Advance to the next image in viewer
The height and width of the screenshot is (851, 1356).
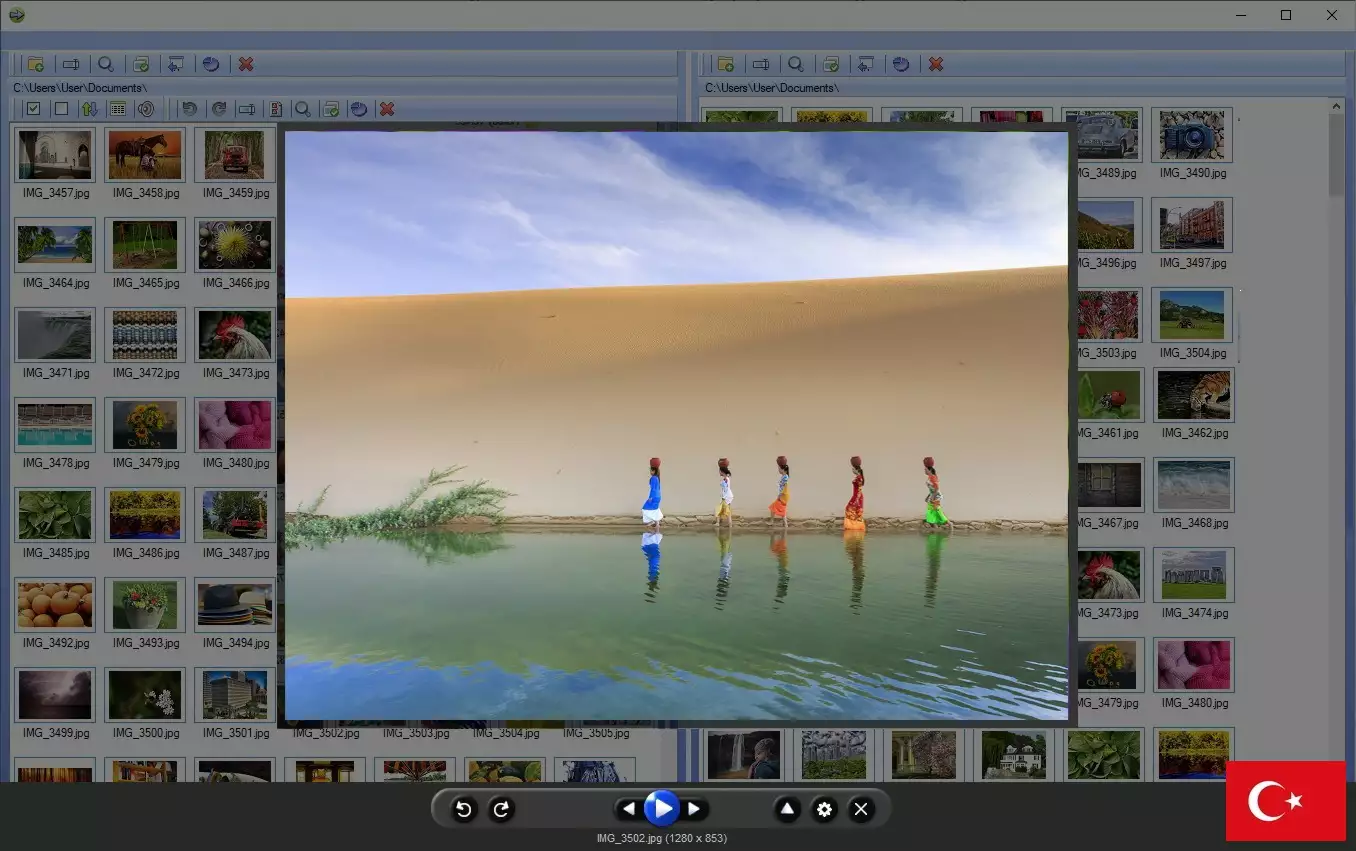[694, 809]
